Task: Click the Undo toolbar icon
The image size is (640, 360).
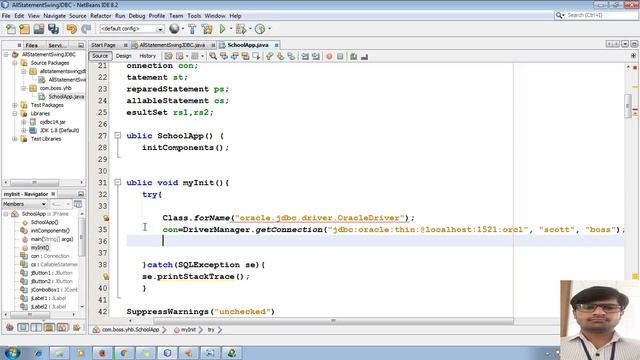Action: point(72,29)
